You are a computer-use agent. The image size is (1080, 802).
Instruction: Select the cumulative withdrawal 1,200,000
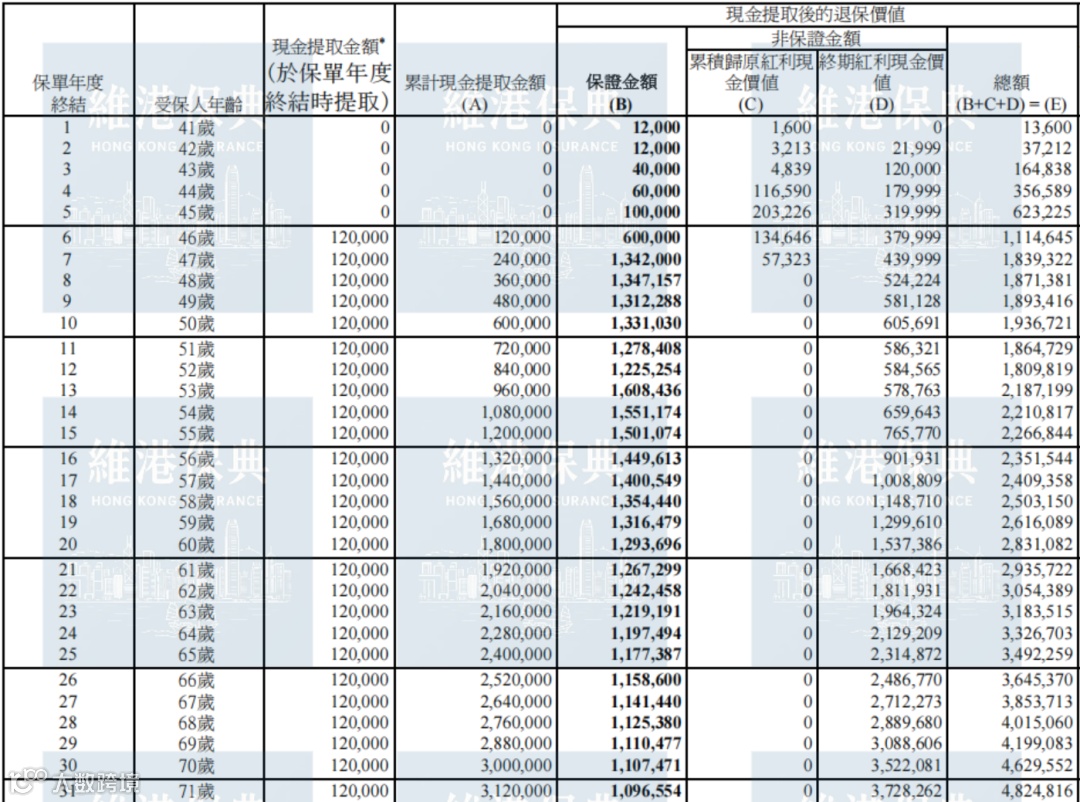click(516, 433)
